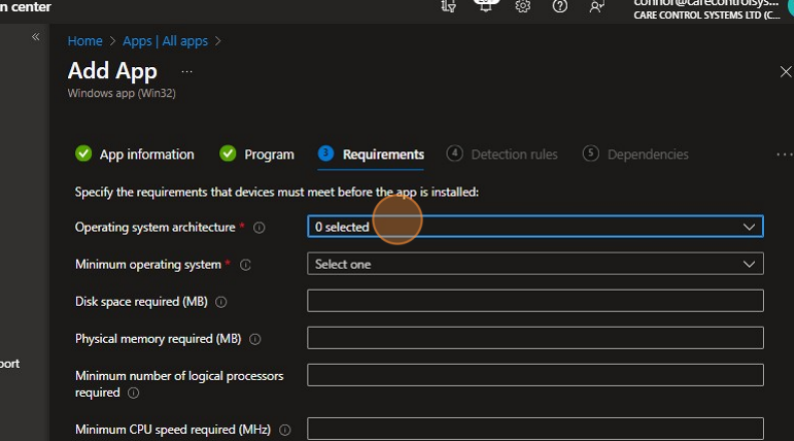Open the Help question mark icon

[560, 6]
